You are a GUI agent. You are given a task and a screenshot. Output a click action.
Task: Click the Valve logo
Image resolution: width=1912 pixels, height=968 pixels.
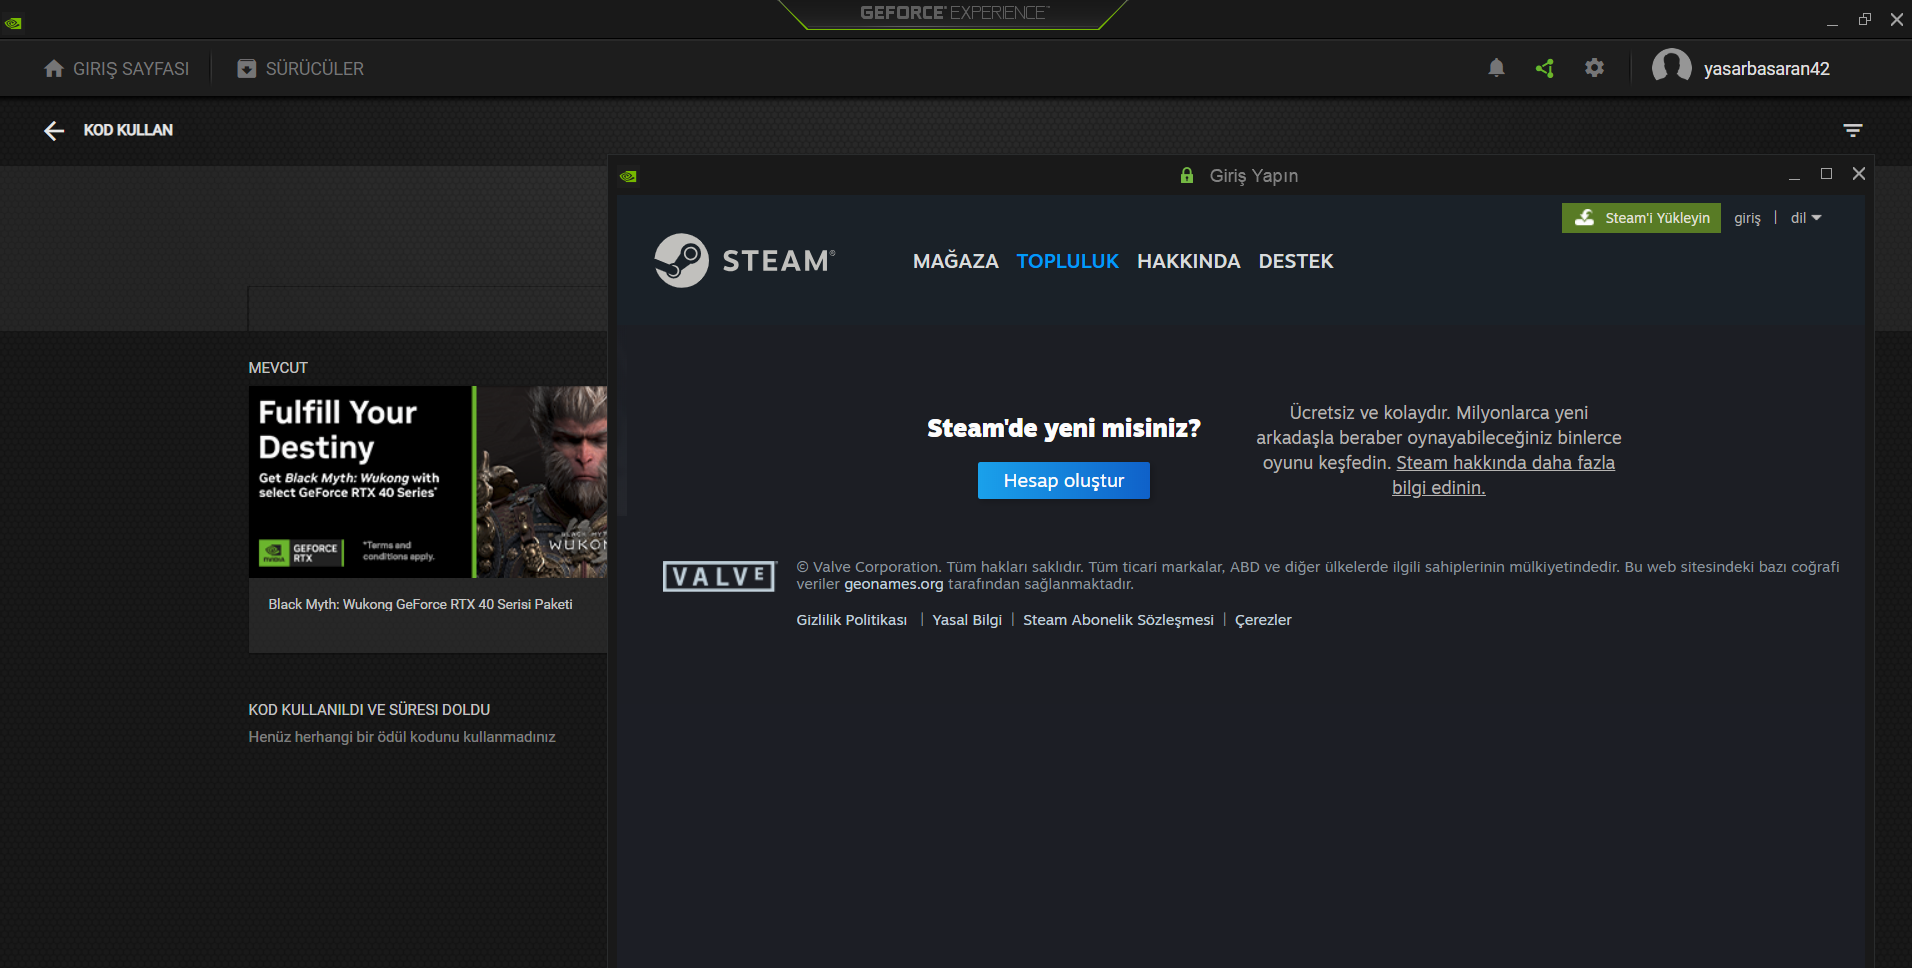pos(719,576)
